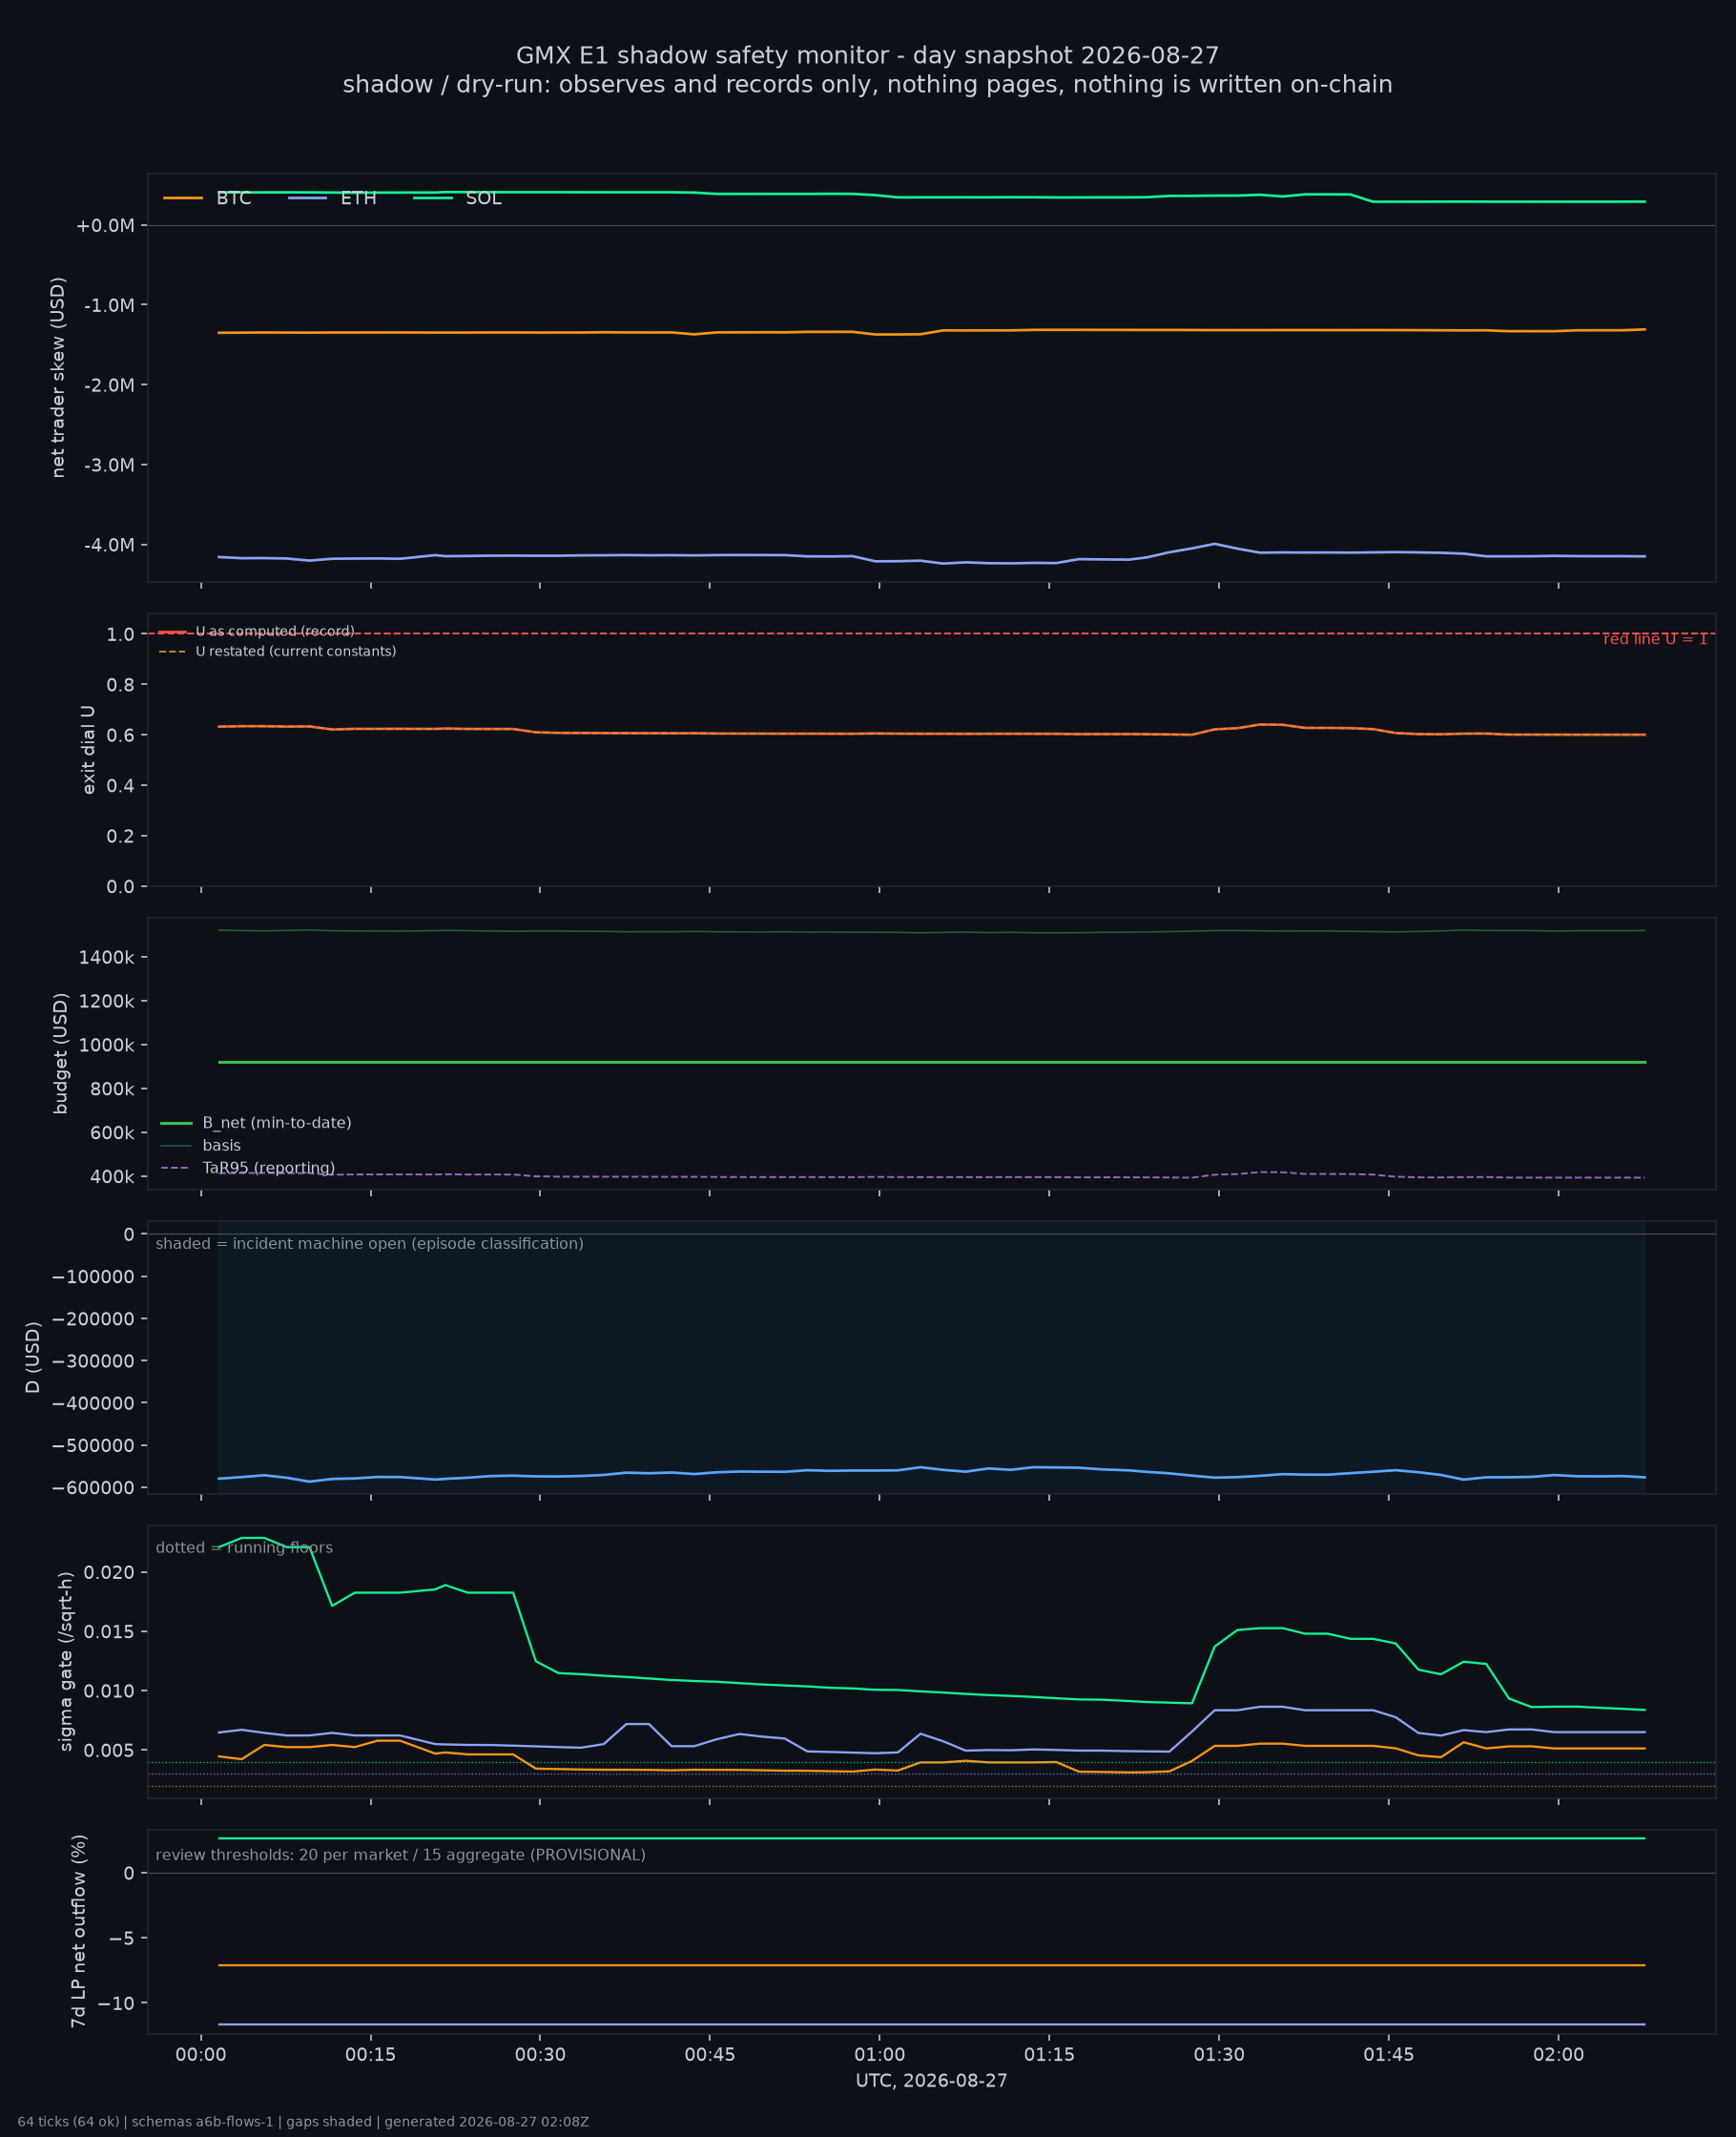1736x2137 pixels.
Task: Click the '01:15' time tick label
Action: point(1049,2056)
